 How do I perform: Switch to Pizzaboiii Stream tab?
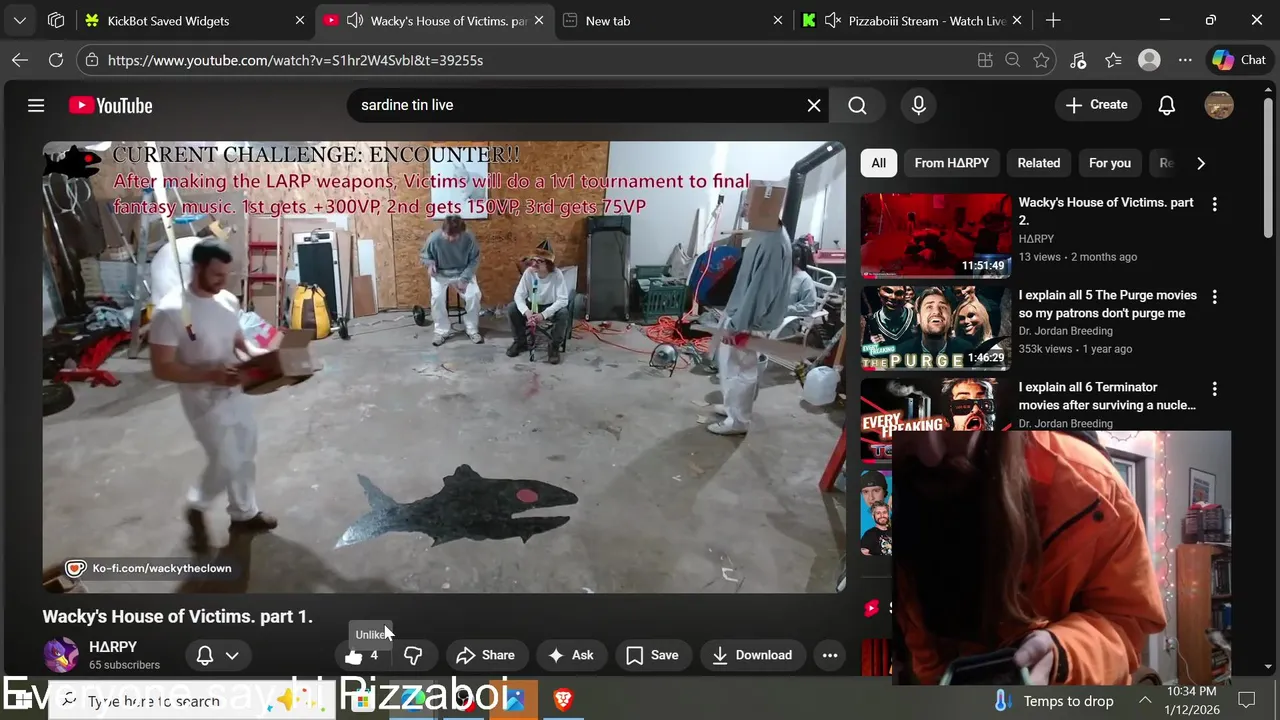[x=912, y=20]
